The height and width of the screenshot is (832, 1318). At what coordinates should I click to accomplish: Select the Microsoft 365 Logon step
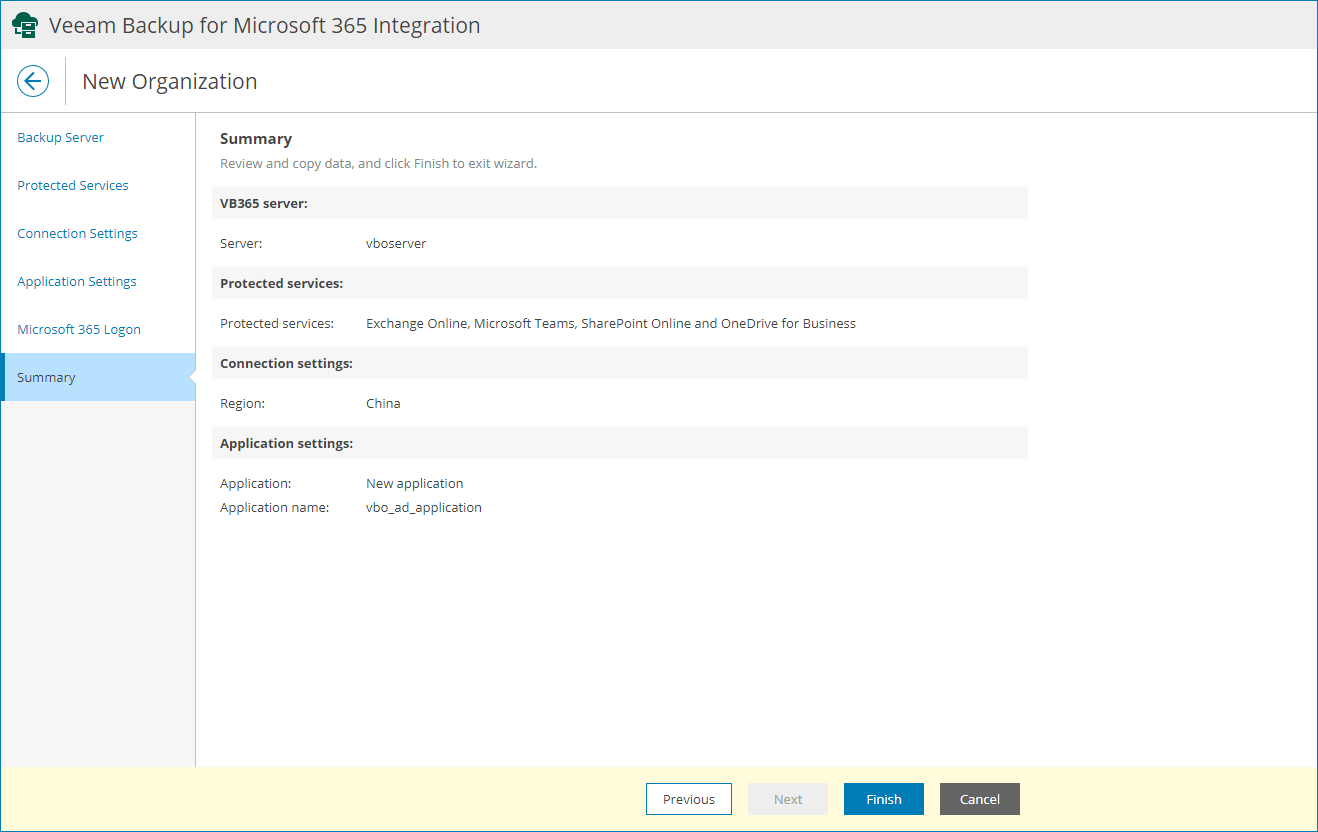point(79,329)
